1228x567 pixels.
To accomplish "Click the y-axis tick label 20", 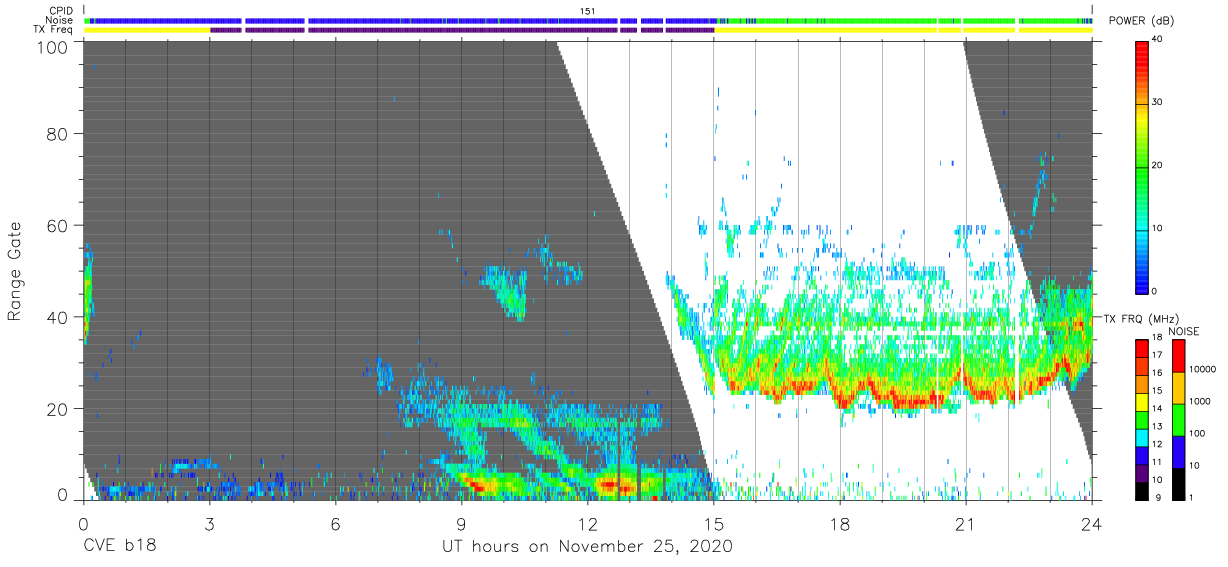I will click(x=58, y=409).
